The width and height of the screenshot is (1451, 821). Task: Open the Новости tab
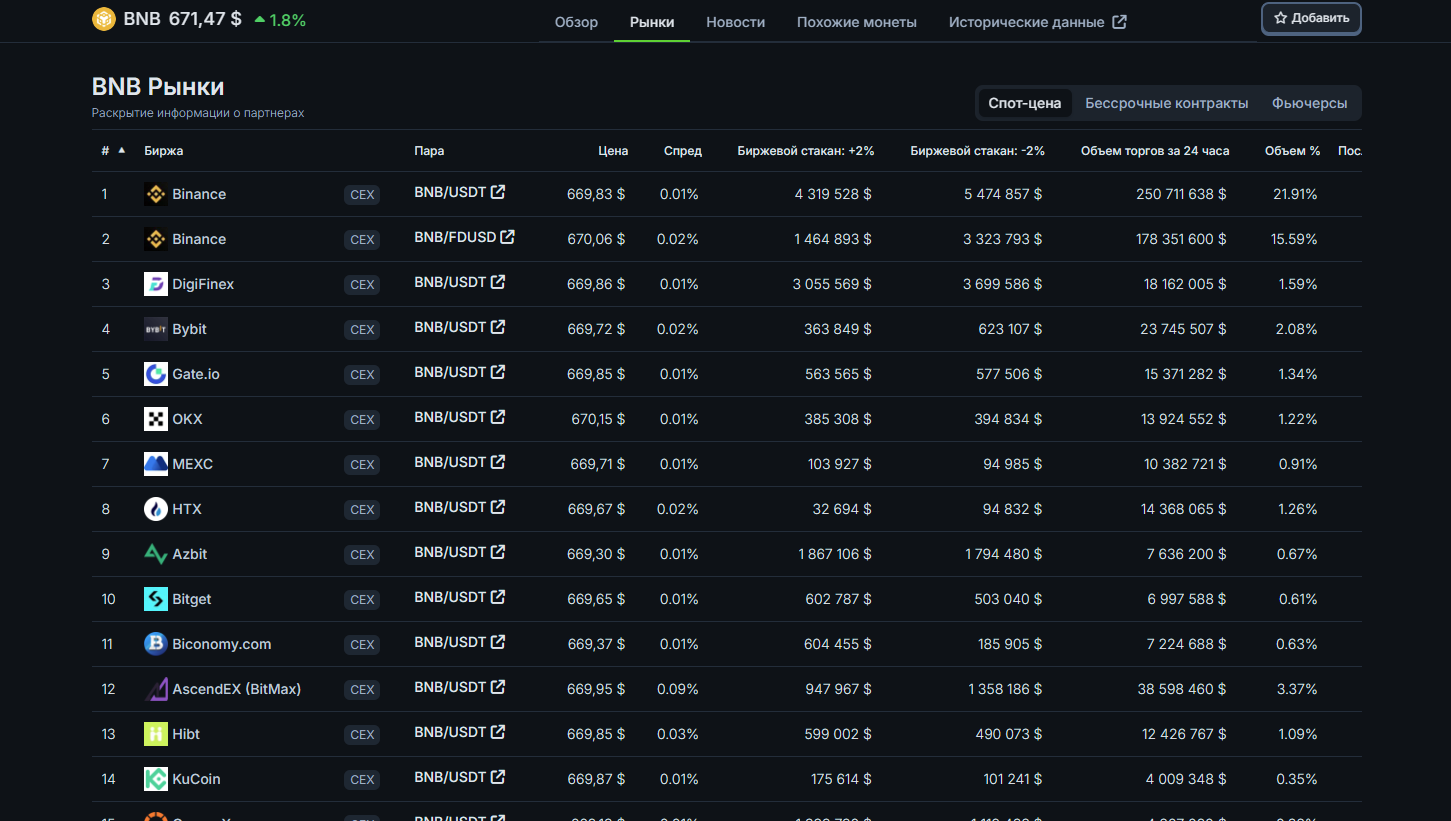pyautogui.click(x=735, y=22)
